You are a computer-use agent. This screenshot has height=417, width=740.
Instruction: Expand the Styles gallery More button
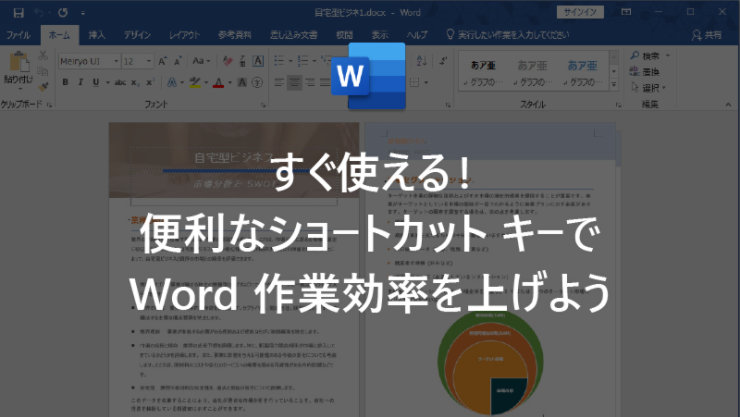point(614,85)
